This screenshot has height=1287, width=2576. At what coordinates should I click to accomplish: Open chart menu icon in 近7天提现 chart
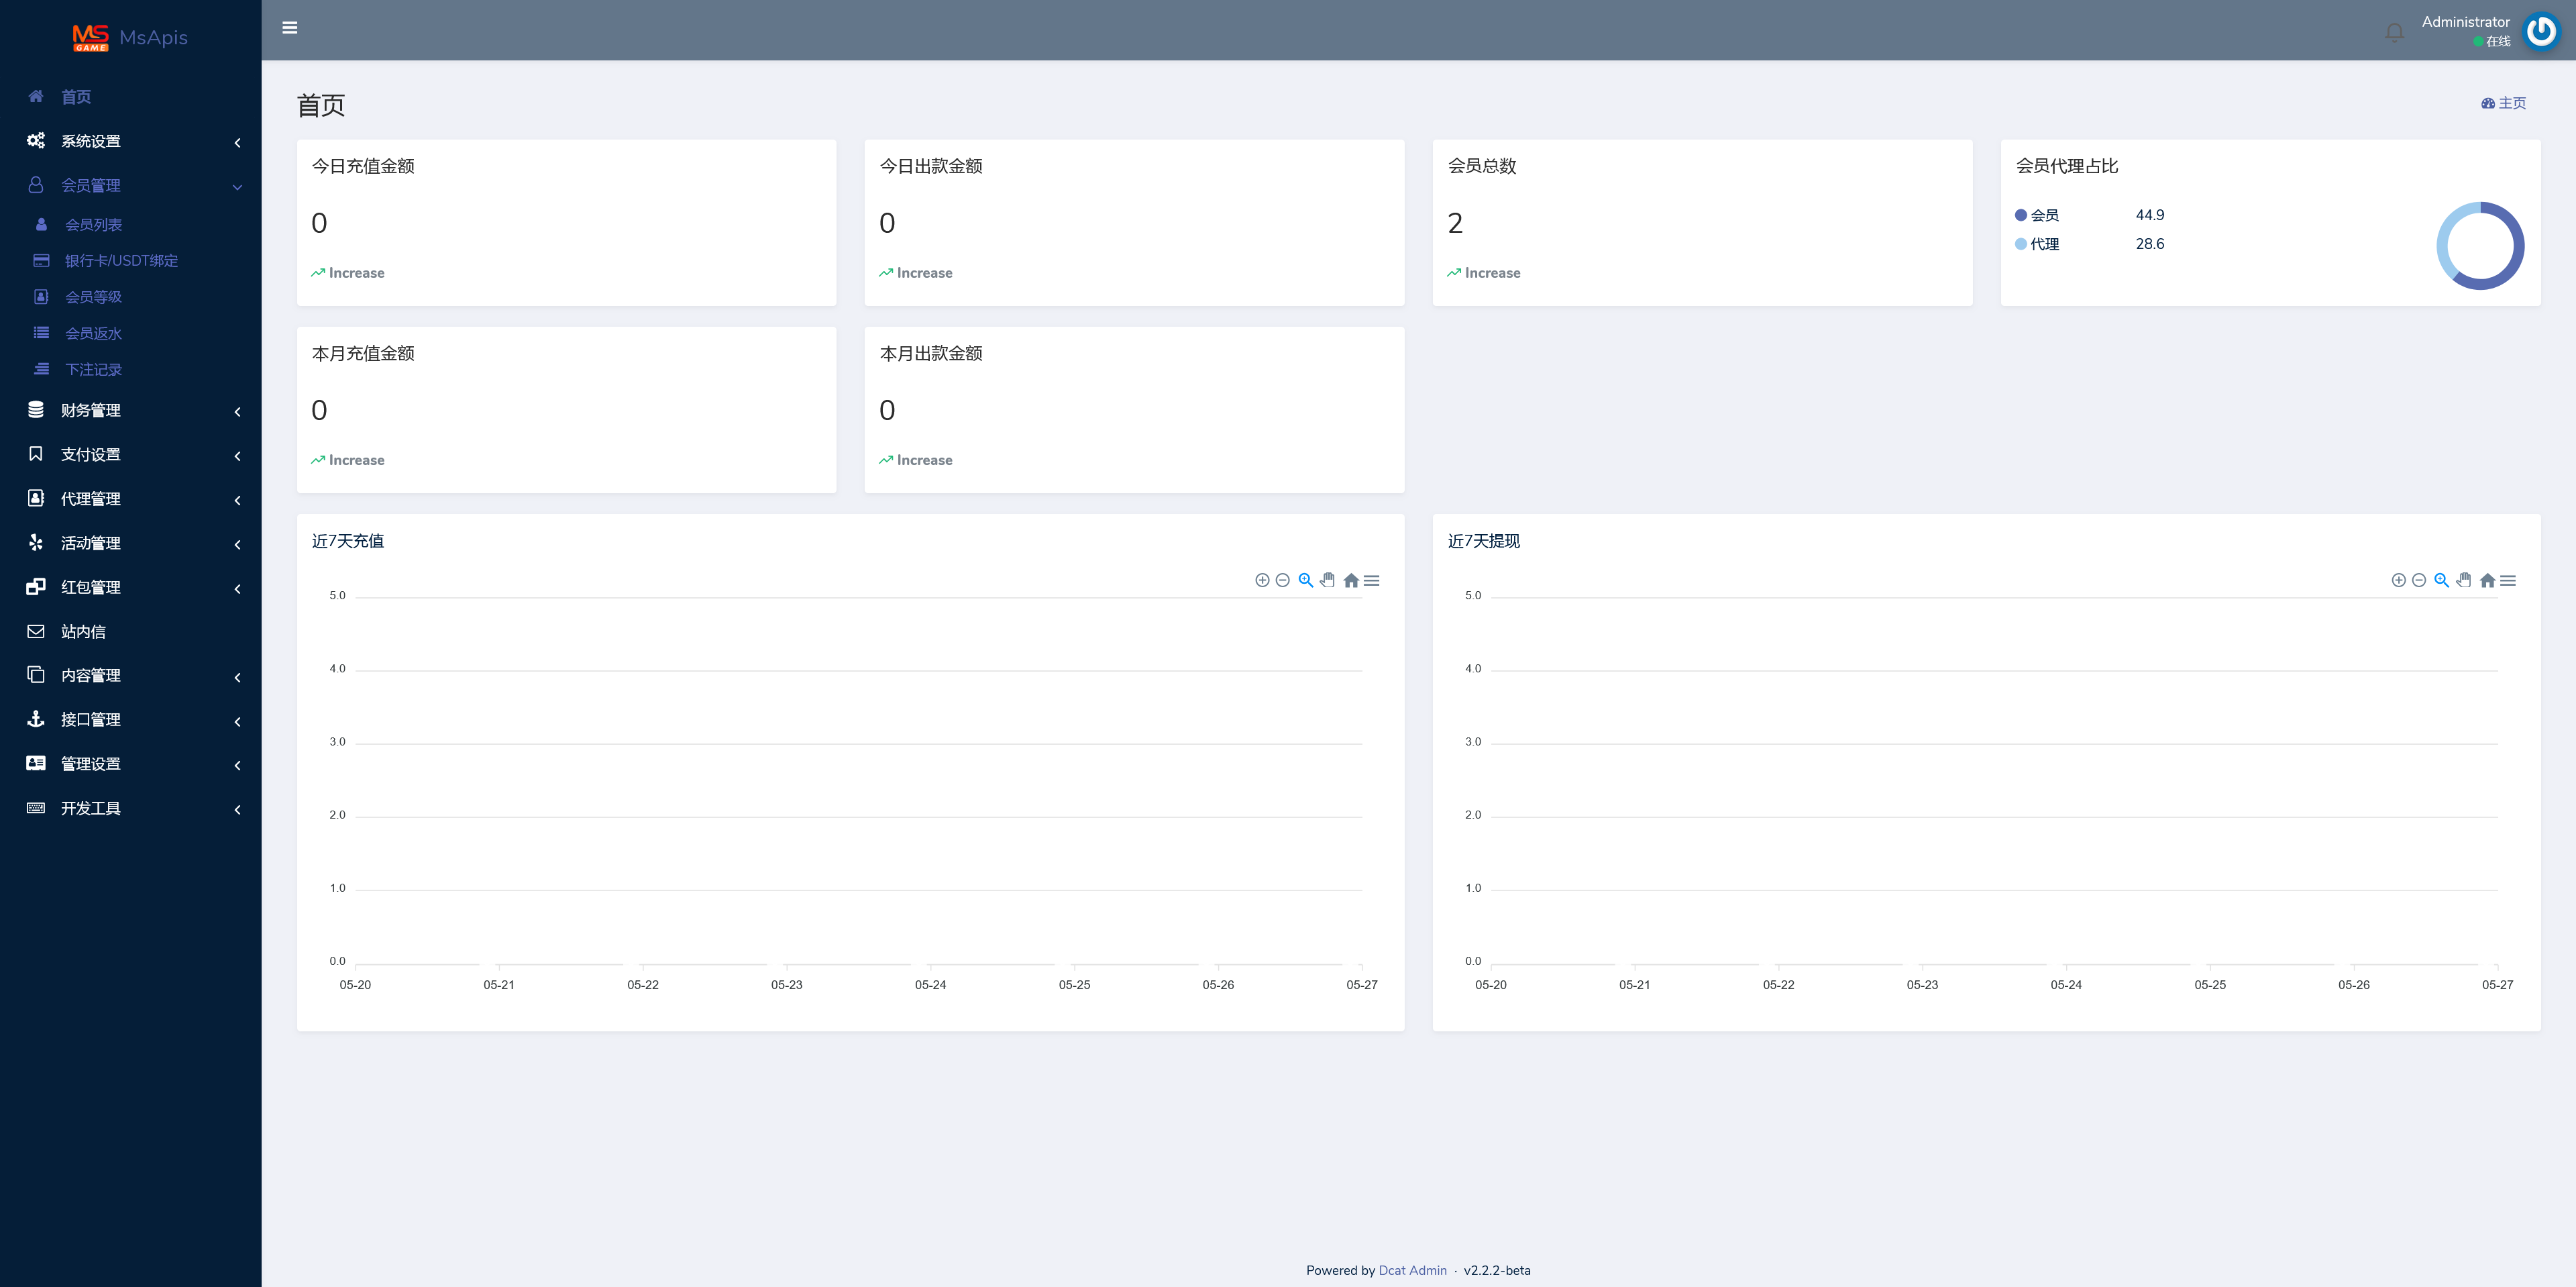[2508, 580]
